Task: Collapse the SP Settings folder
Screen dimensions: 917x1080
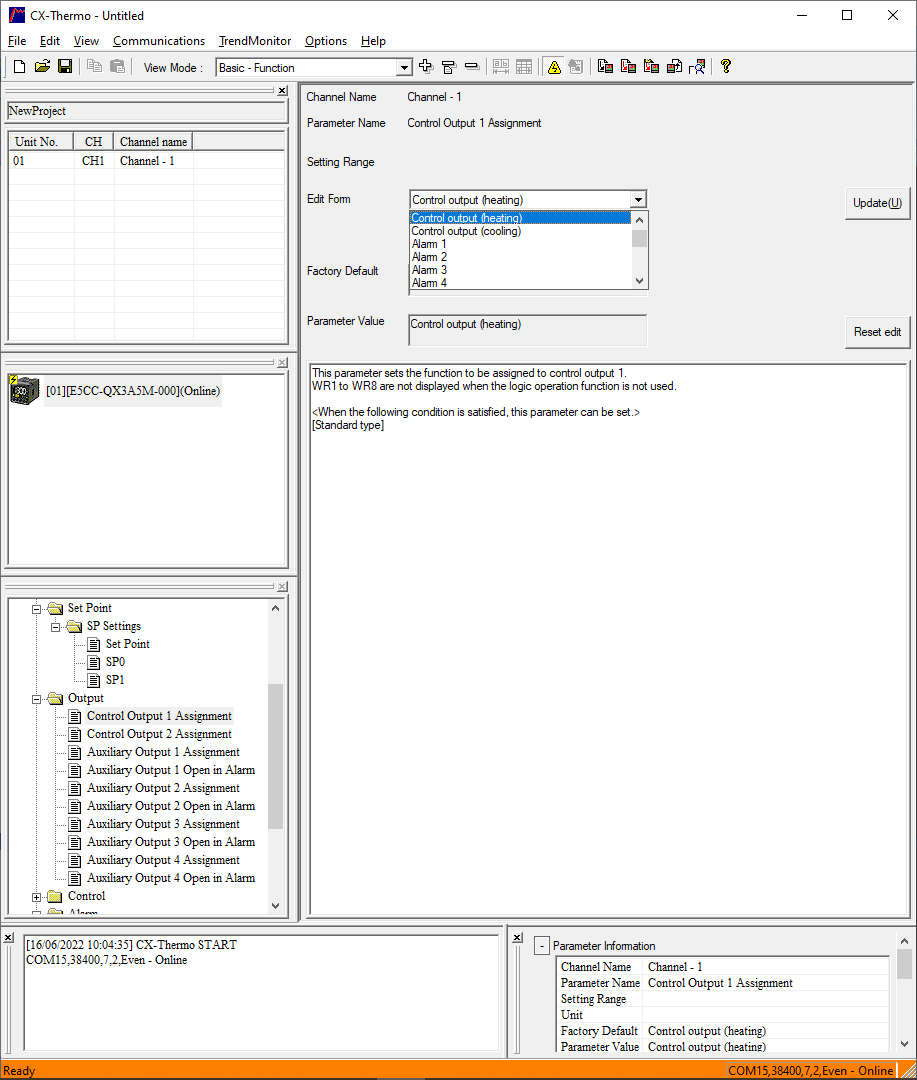Action: [56, 626]
